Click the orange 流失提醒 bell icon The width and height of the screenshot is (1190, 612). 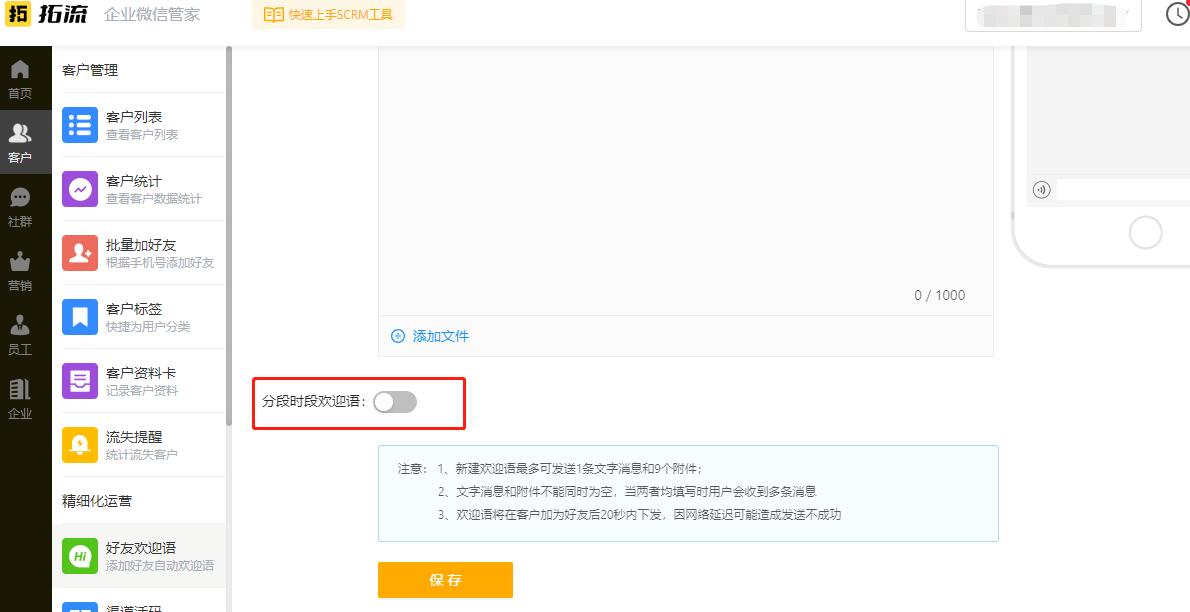coord(79,444)
